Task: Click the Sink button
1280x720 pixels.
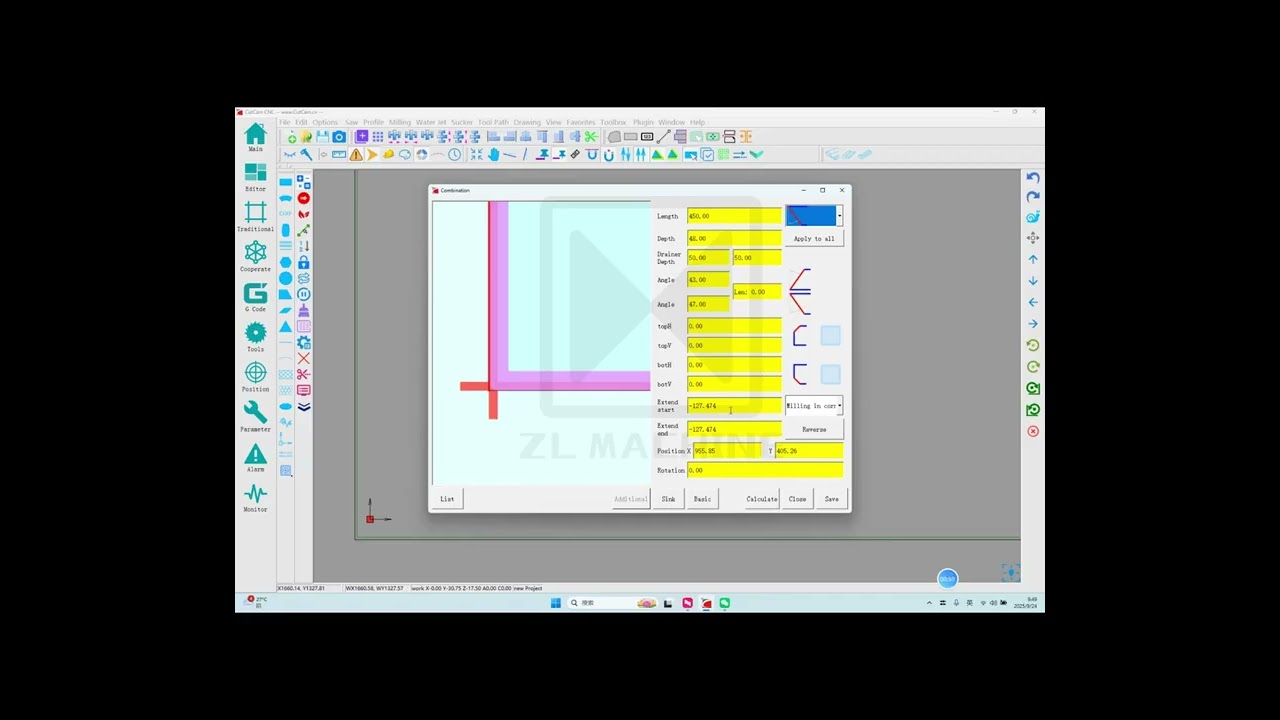Action: 668,499
